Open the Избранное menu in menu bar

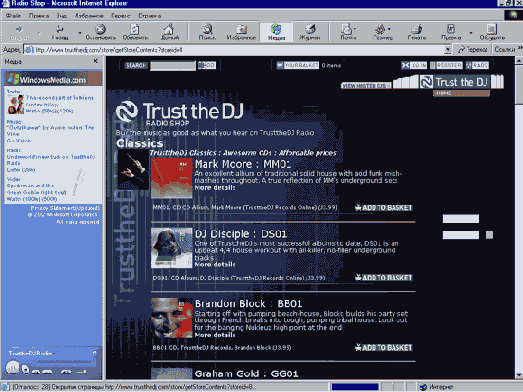pyautogui.click(x=89, y=16)
